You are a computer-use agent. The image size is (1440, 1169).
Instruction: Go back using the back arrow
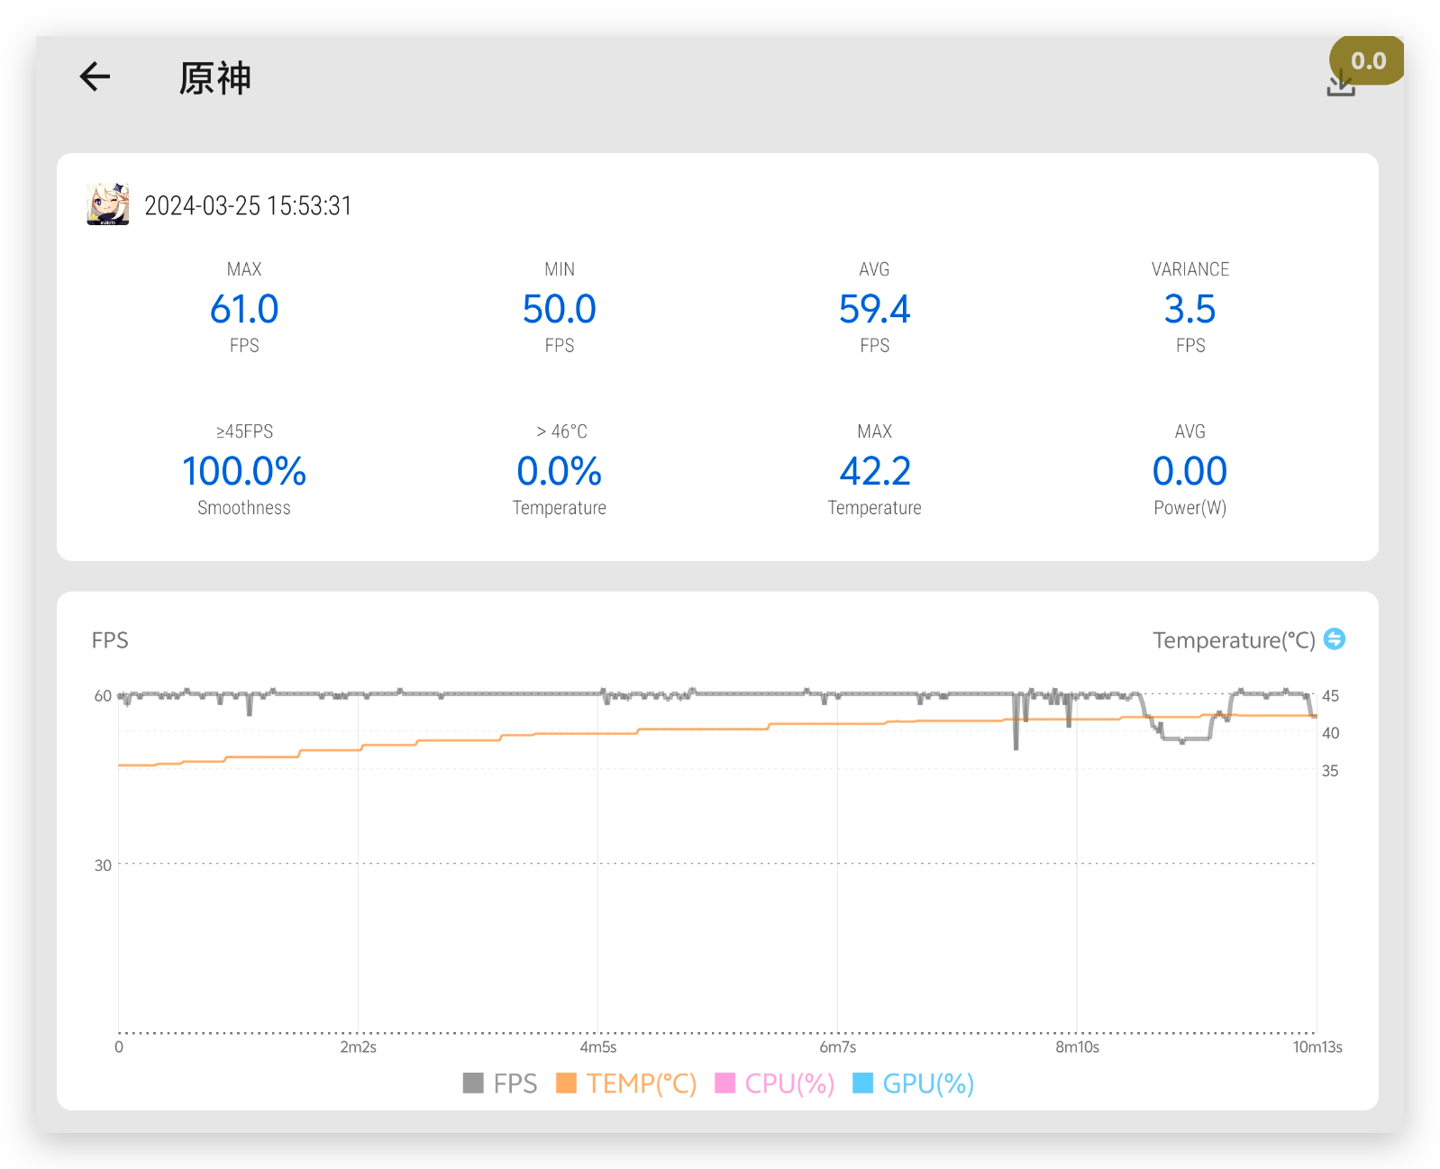pyautogui.click(x=95, y=77)
